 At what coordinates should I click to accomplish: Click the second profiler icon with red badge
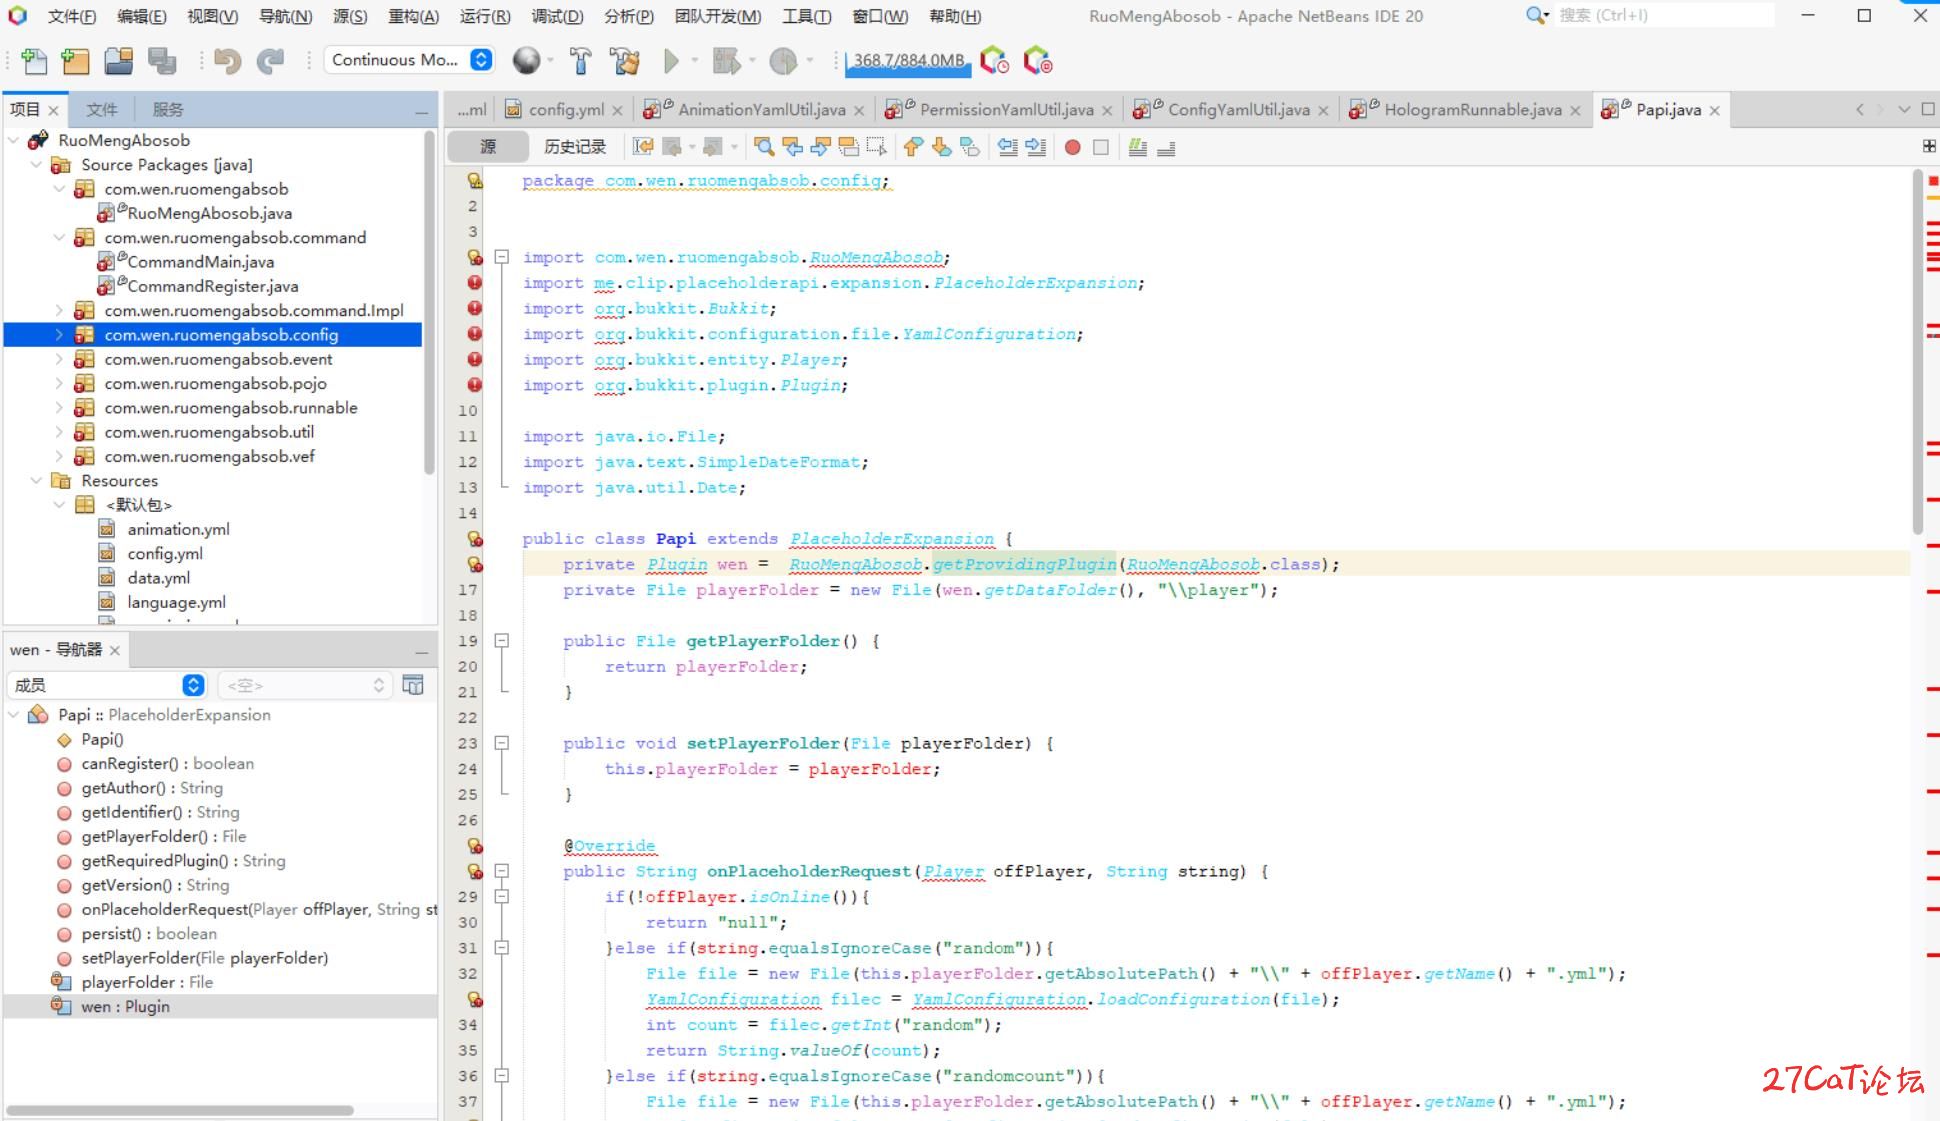[1038, 61]
